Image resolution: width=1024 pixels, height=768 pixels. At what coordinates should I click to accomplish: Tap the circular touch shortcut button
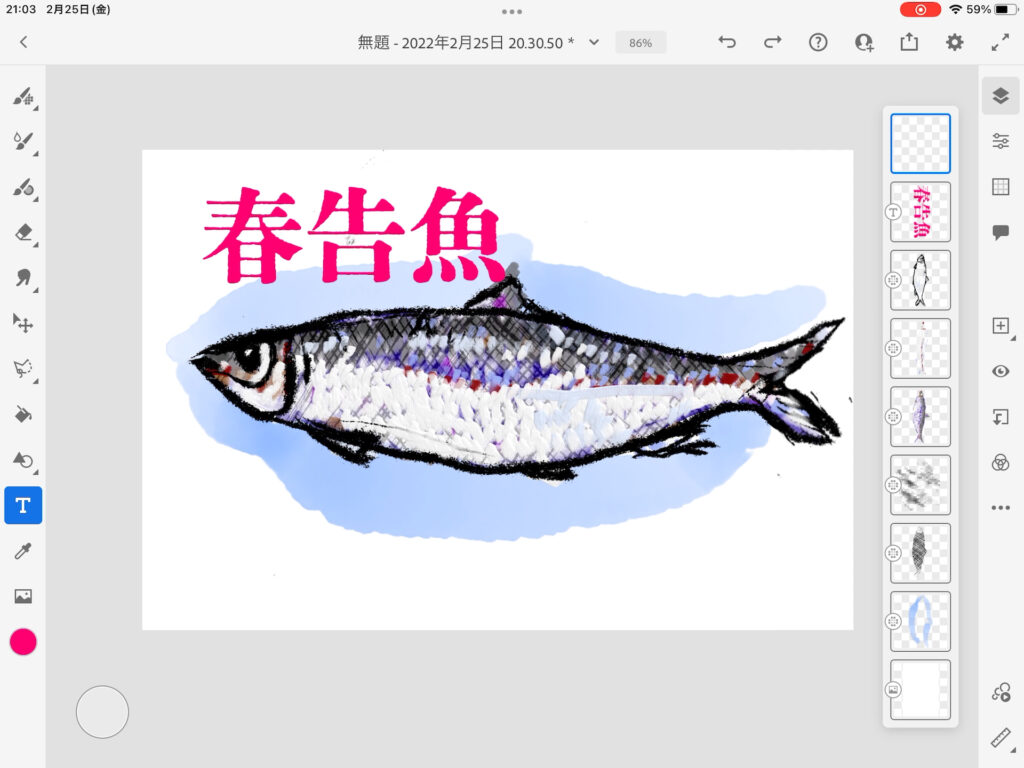(x=102, y=712)
